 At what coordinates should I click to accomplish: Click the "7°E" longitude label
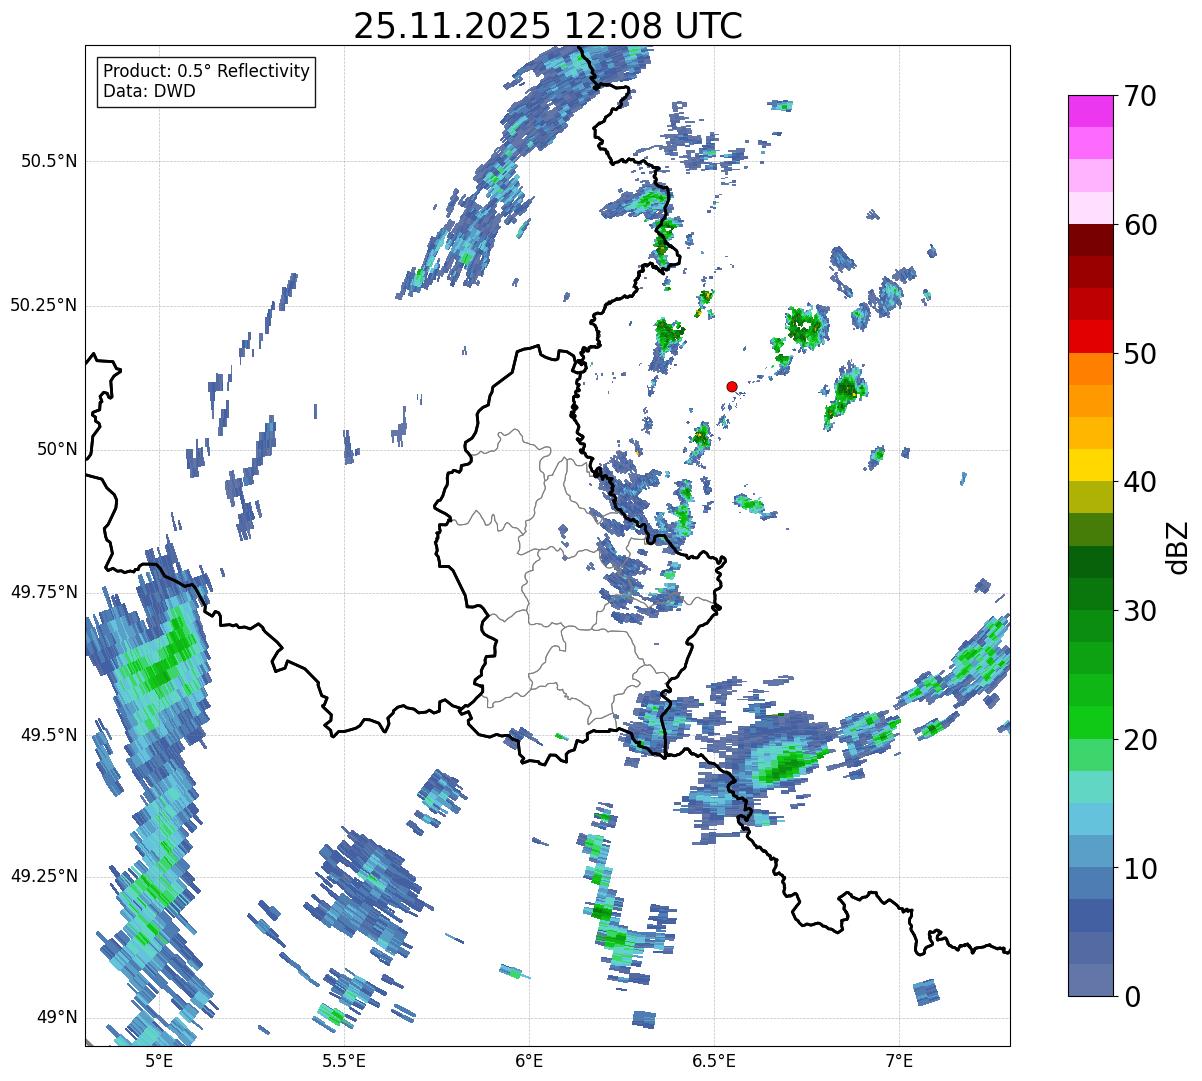tap(899, 1061)
